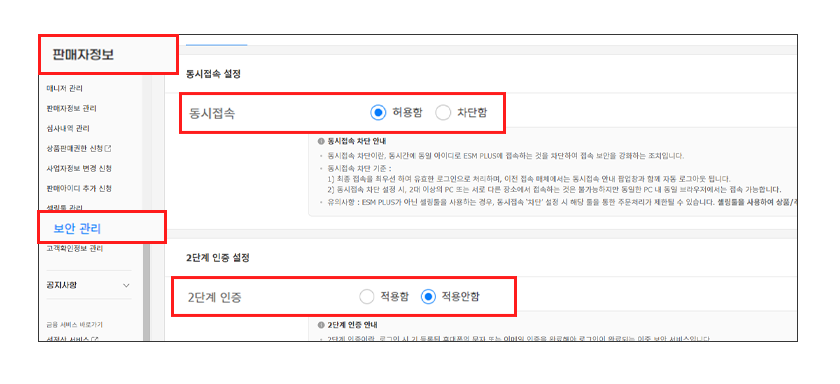This screenshot has width=840, height=384.
Task: Open 고객확인정보 관리
Action: pos(75,249)
